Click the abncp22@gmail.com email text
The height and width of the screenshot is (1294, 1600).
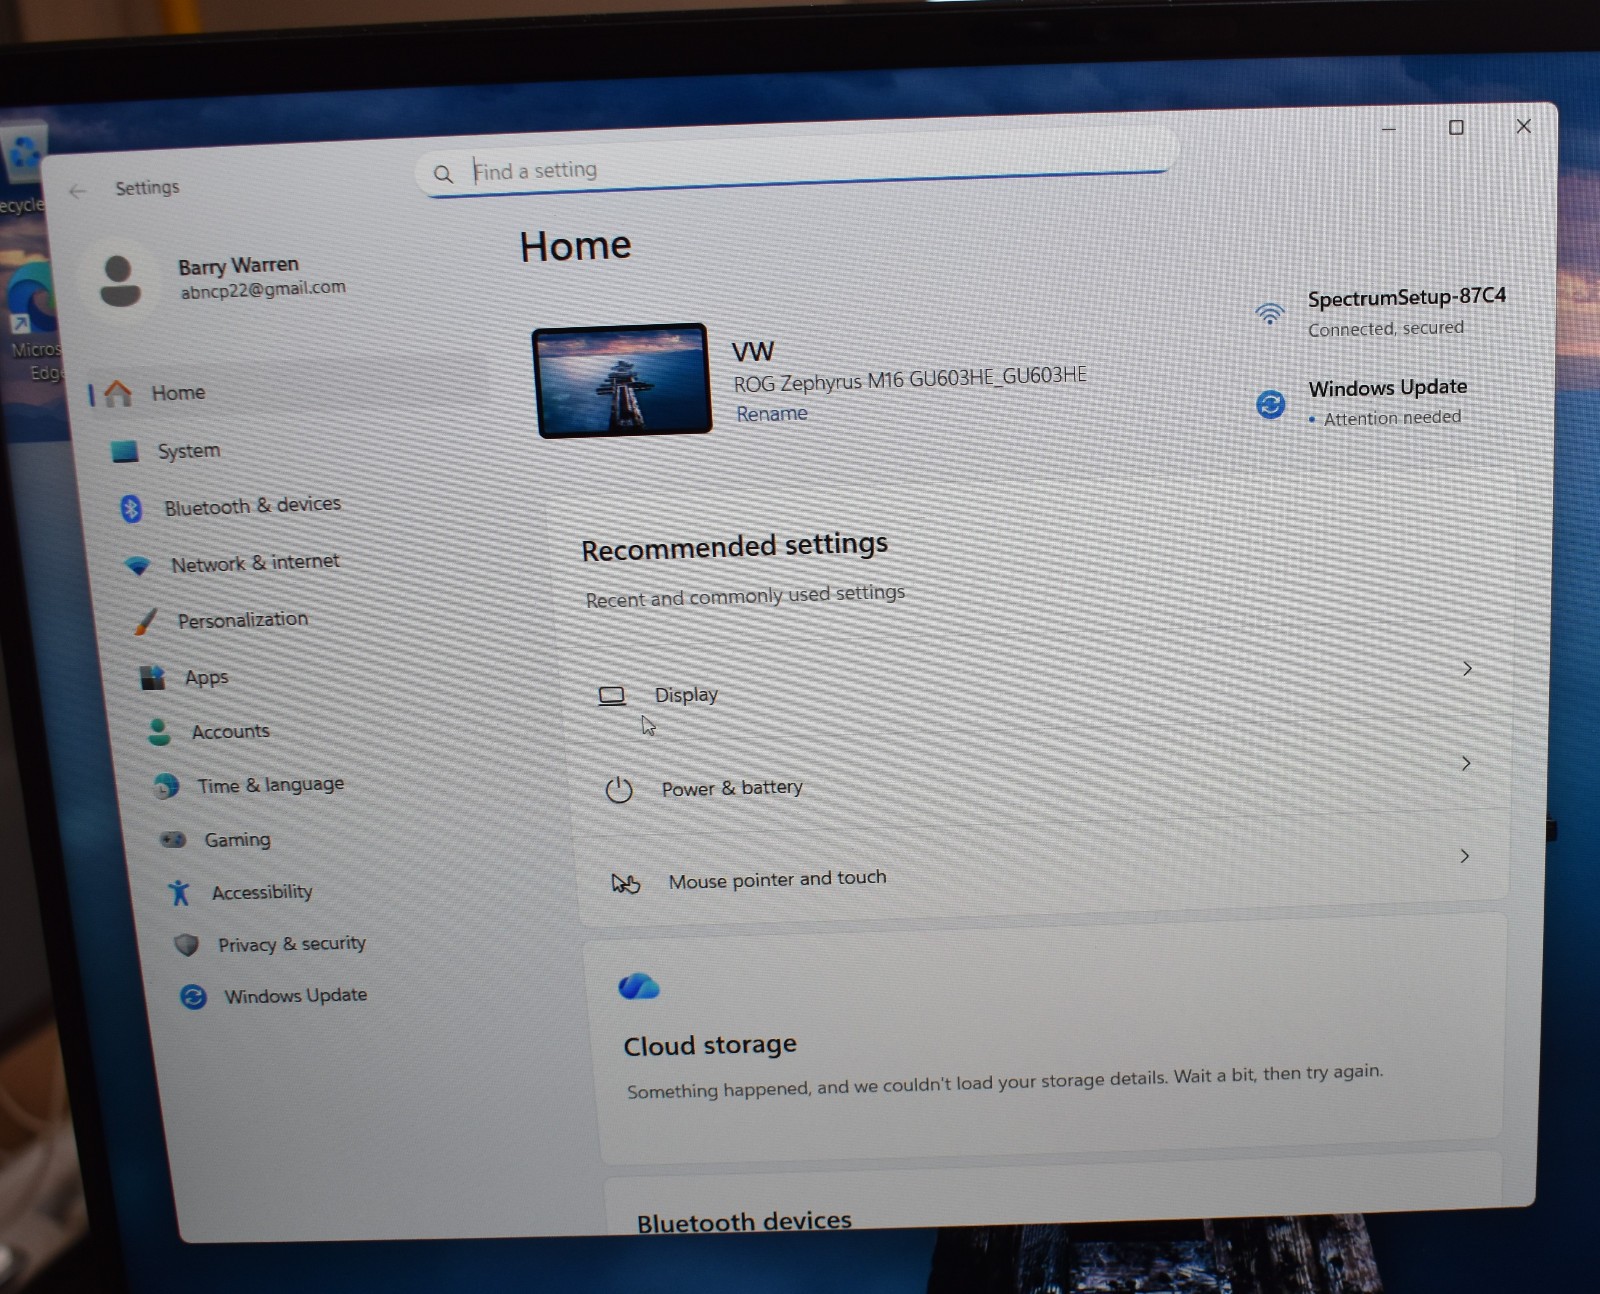(x=263, y=290)
